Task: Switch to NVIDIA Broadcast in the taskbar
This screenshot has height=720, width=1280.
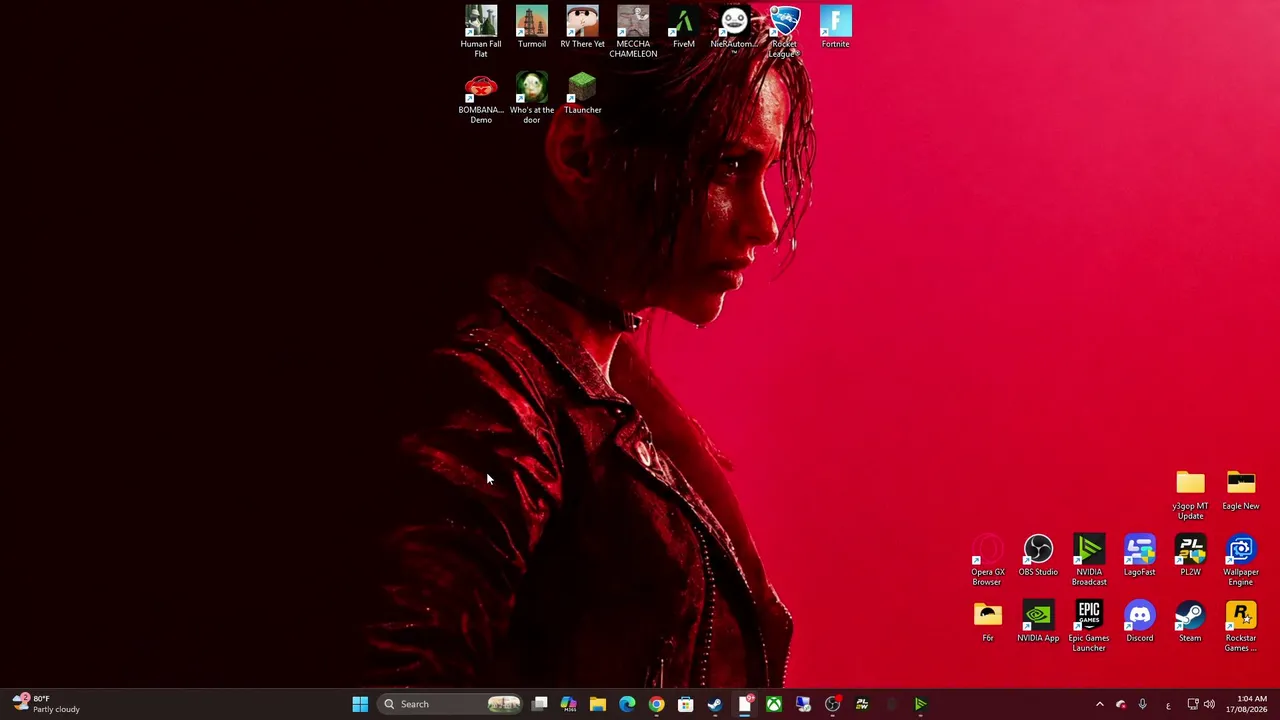Action: pos(920,704)
